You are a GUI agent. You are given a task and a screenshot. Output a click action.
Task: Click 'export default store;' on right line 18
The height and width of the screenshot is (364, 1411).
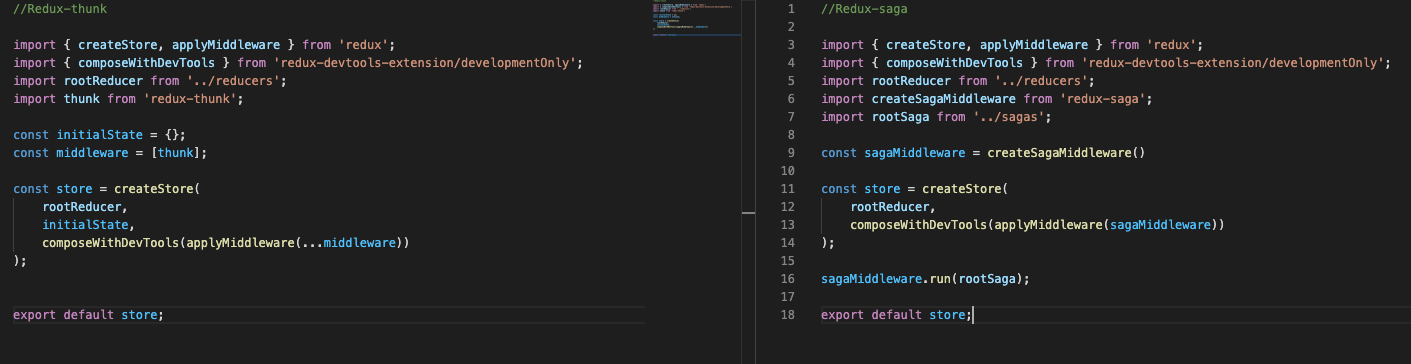[x=896, y=315]
